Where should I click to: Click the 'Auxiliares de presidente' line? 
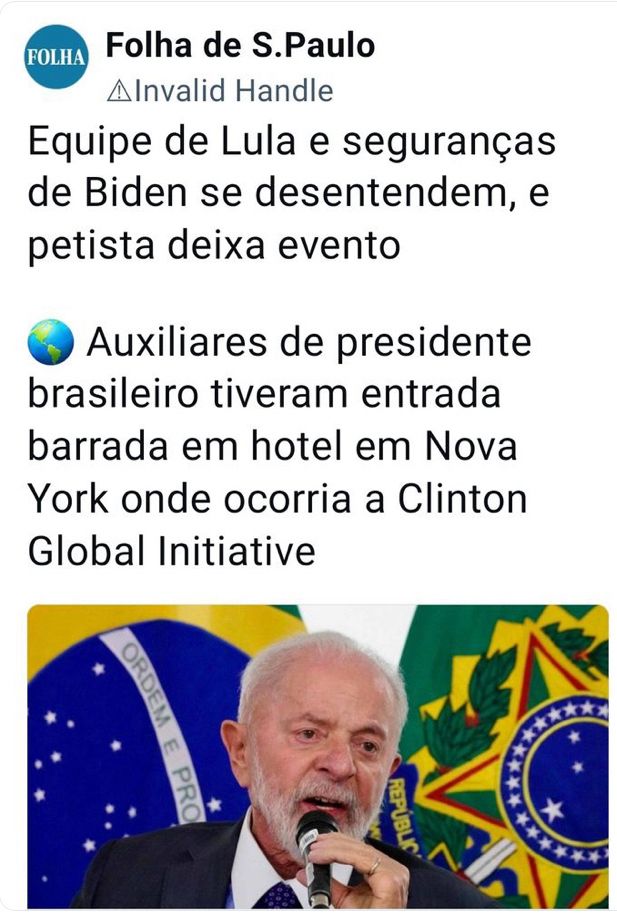(x=309, y=342)
